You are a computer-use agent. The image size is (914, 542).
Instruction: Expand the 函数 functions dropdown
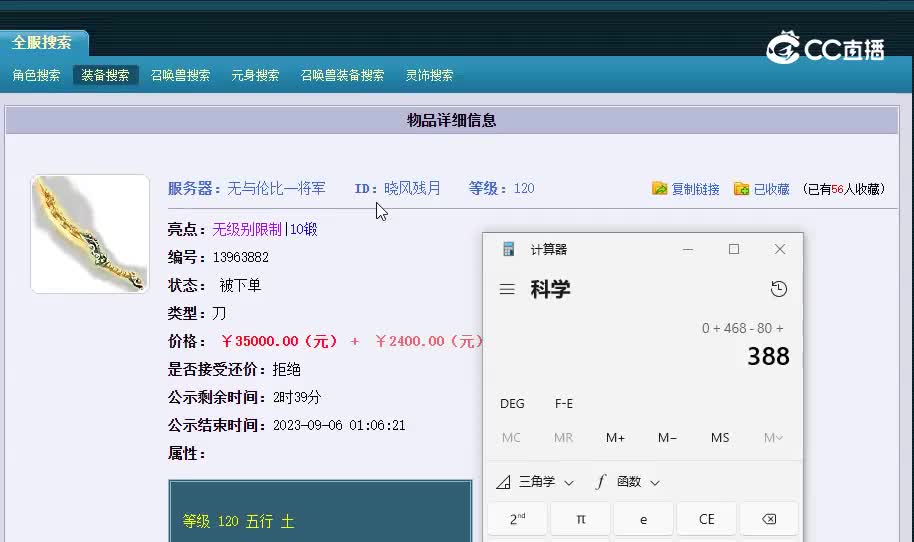point(628,482)
